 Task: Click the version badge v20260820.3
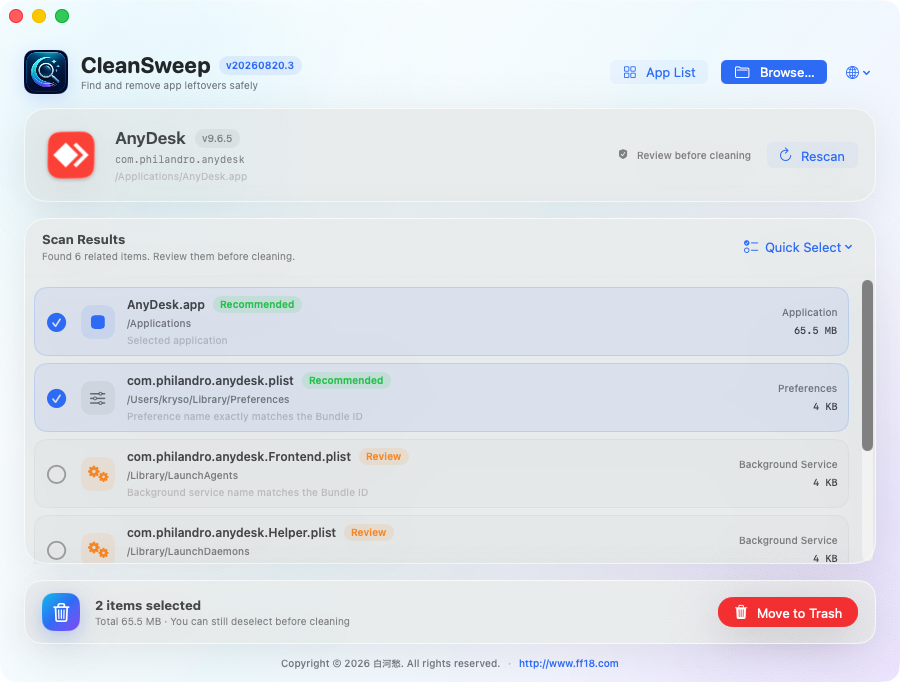click(260, 65)
